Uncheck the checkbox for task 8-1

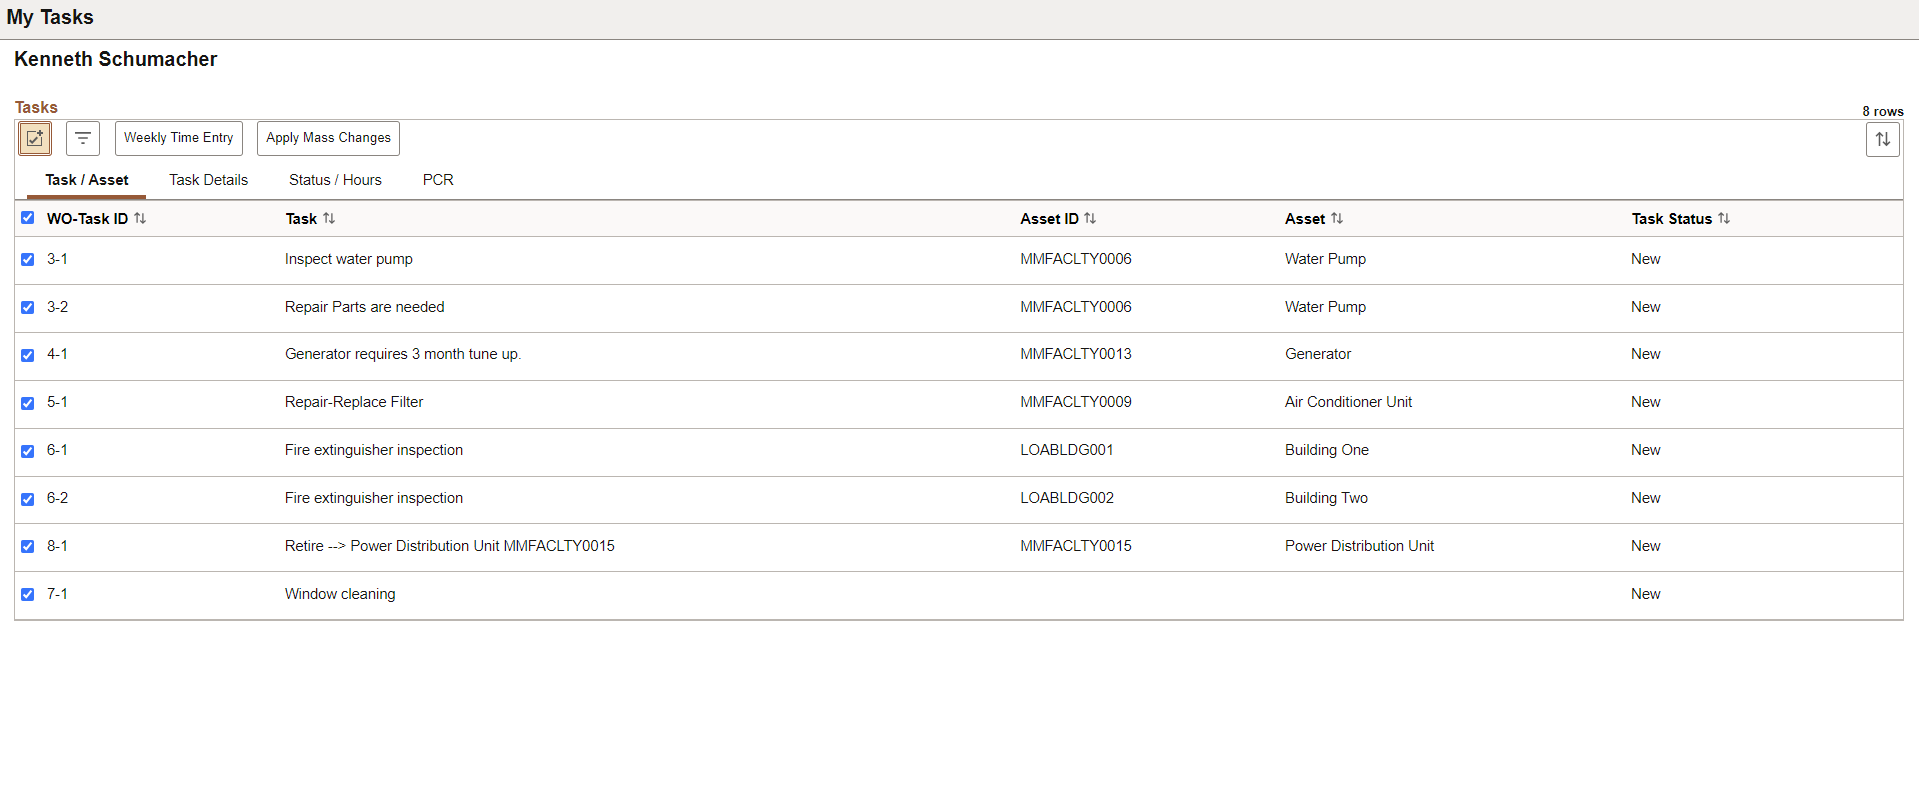(x=28, y=546)
